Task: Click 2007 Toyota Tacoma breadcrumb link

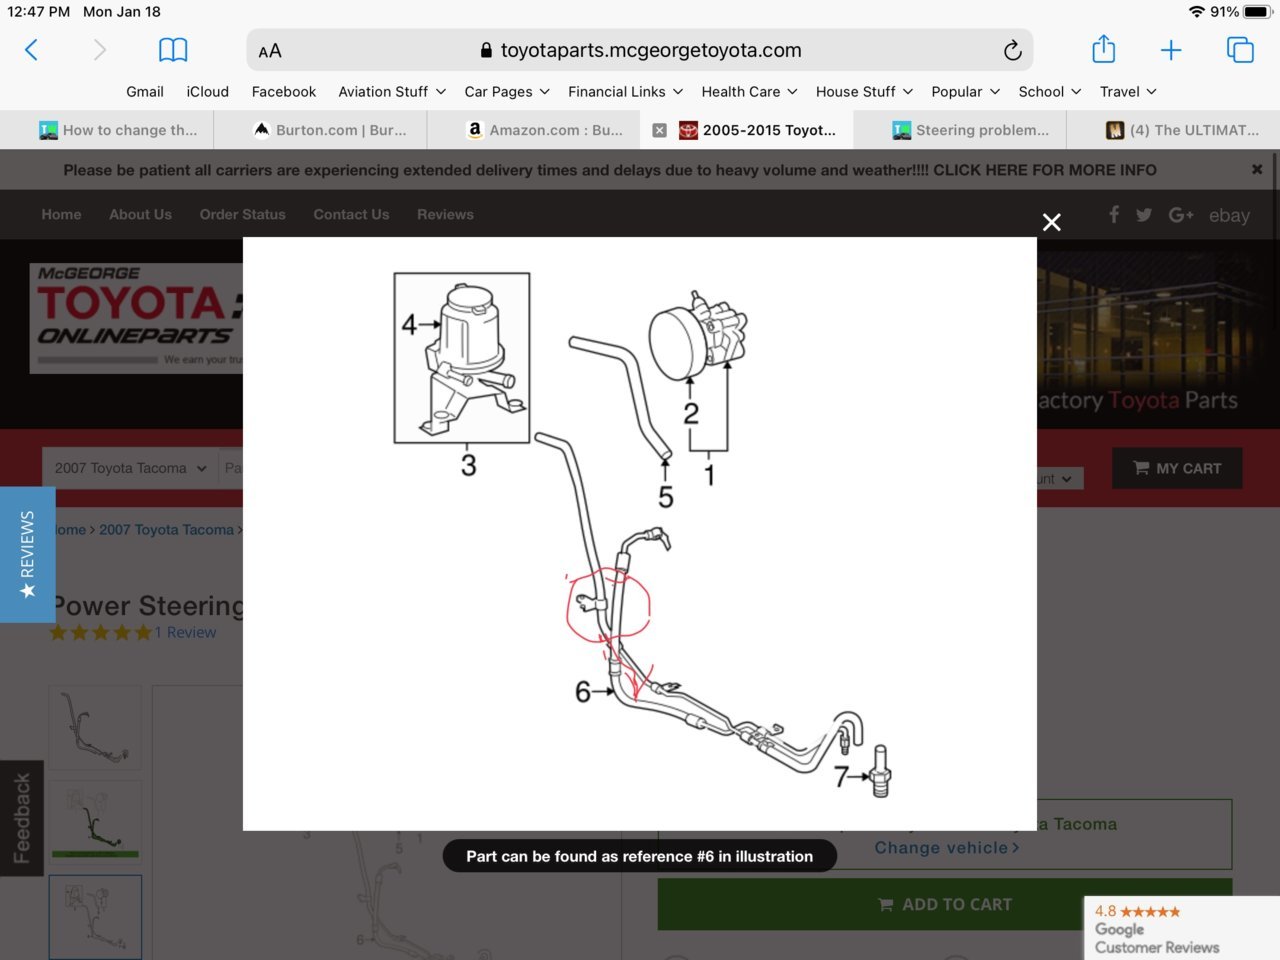Action: 166,530
